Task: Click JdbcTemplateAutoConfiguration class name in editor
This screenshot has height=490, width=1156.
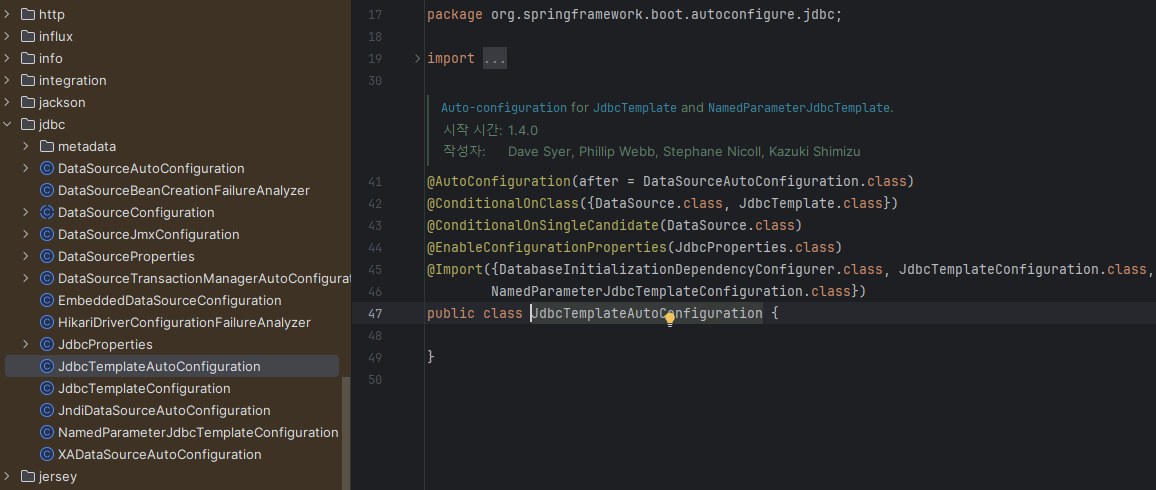Action: (x=647, y=313)
